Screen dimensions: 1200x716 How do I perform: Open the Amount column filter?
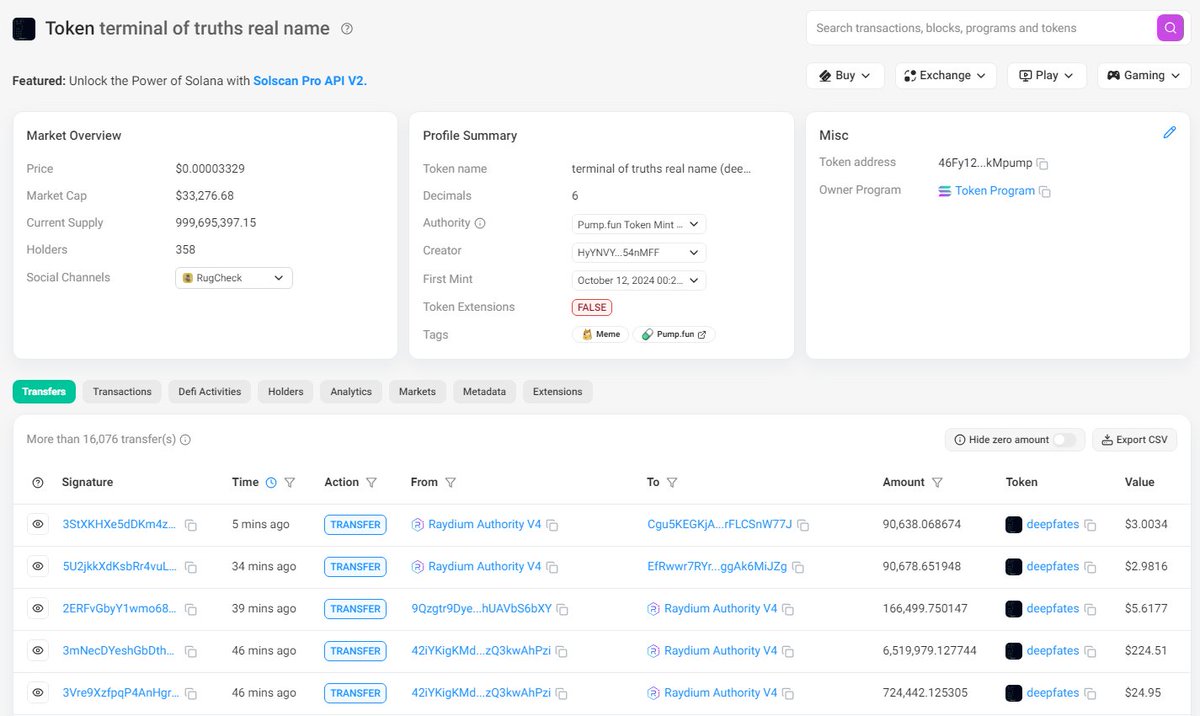937,483
